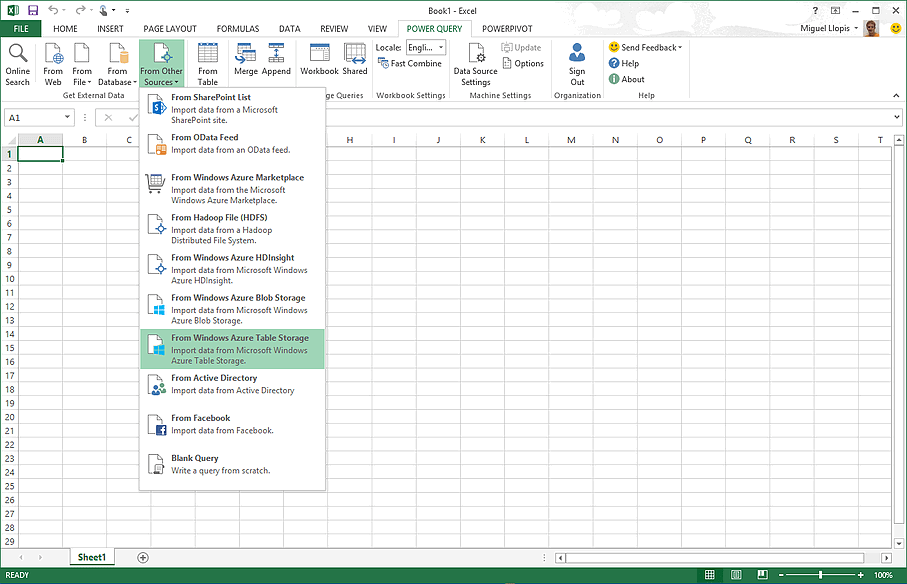Zoom in with plus button

pyautogui.click(x=861, y=575)
